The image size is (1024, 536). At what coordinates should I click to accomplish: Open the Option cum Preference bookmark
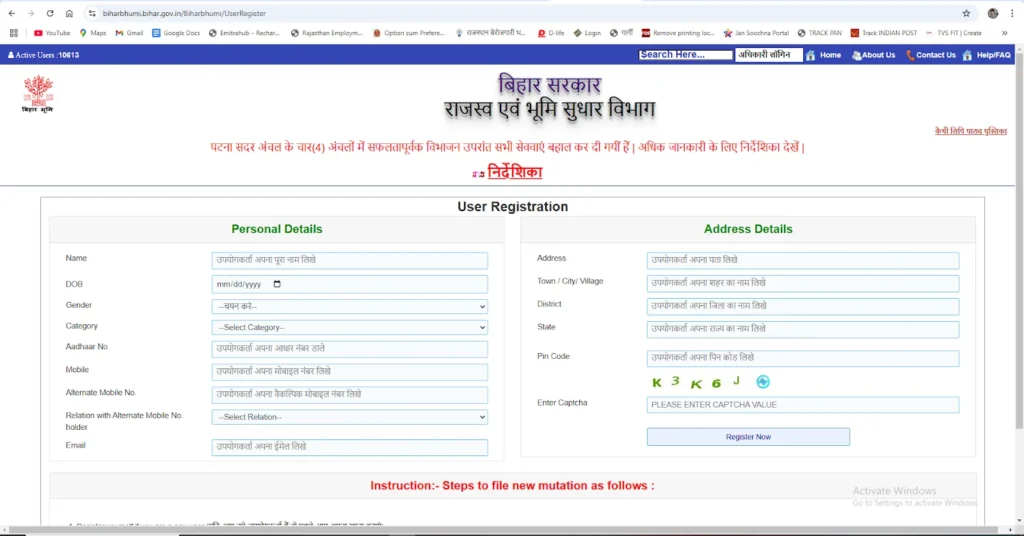pyautogui.click(x=409, y=33)
